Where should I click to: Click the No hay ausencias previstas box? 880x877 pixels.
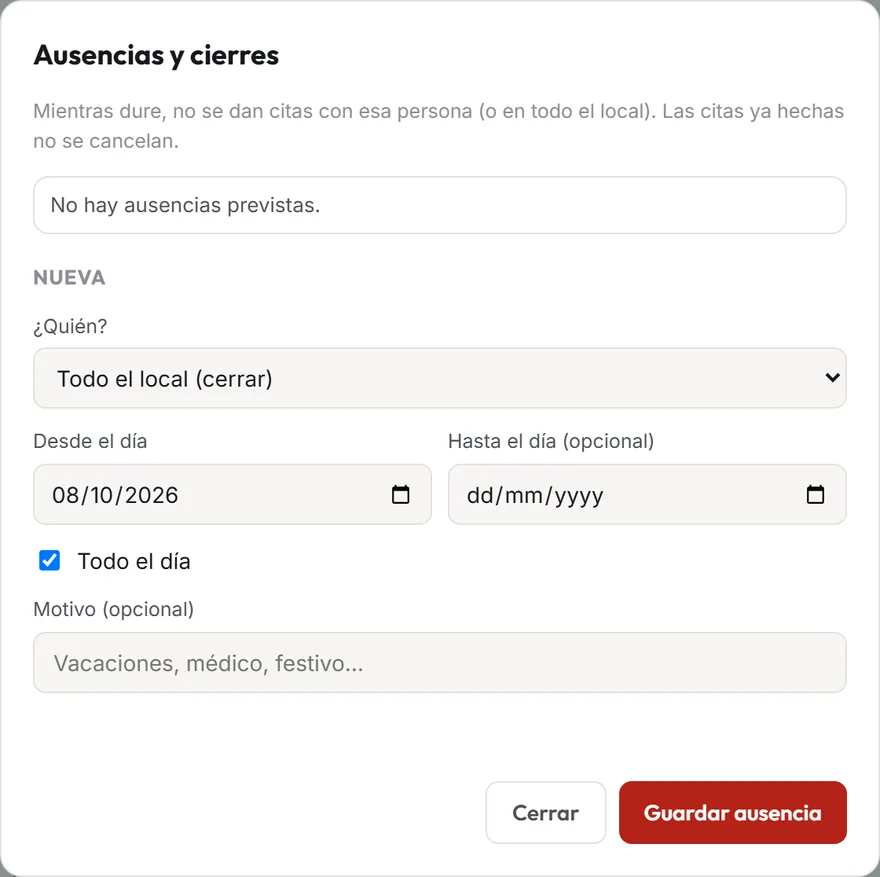[439, 205]
